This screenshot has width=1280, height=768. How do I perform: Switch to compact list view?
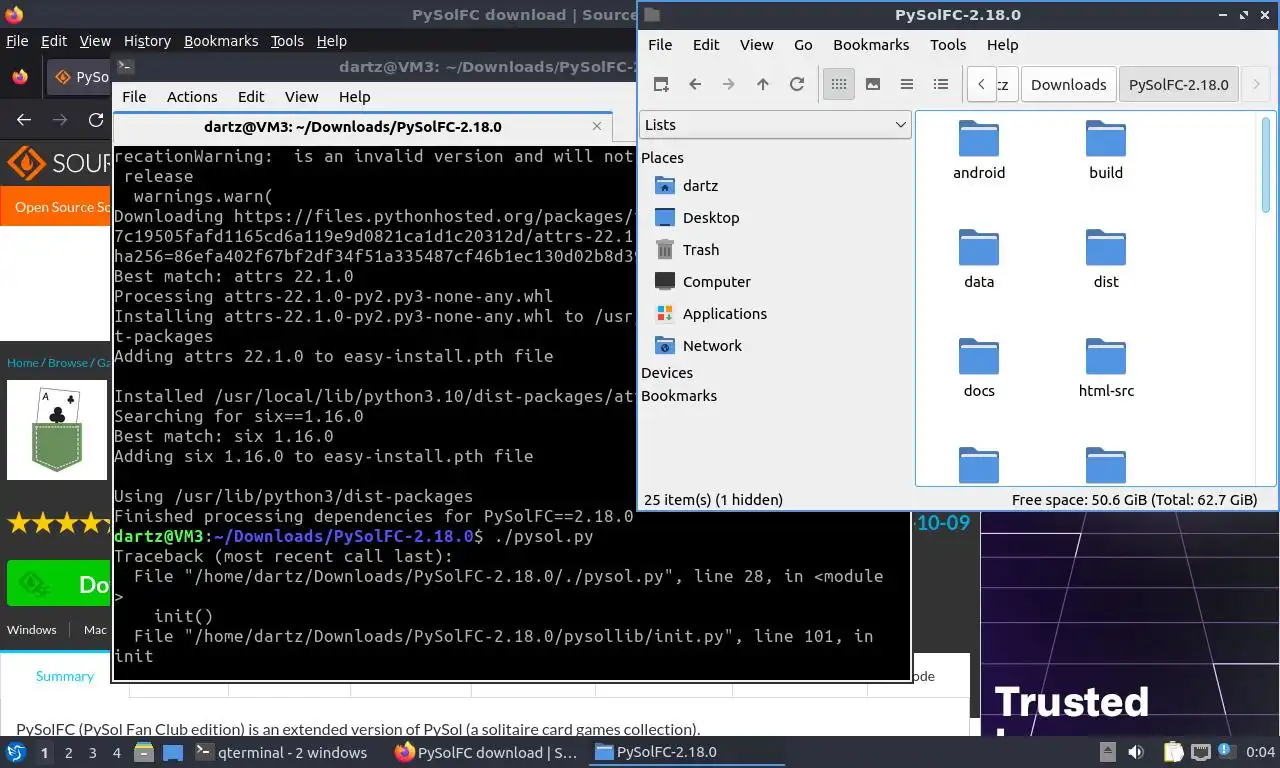coord(907,84)
